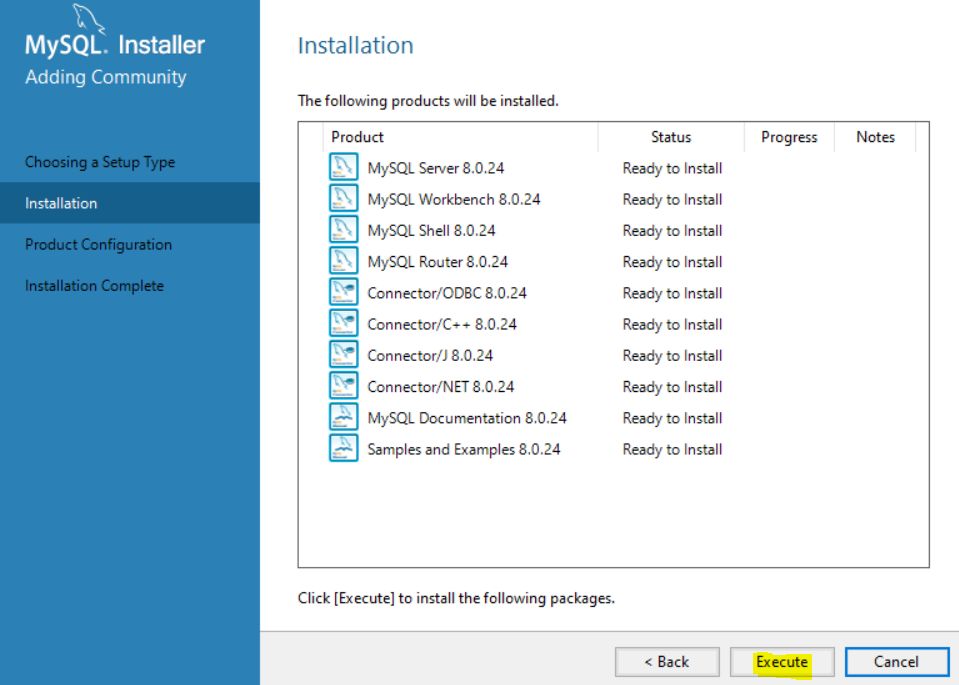Select the MySQL Router 8.0.24 row text
Screen dimensions: 959x685
[437, 262]
